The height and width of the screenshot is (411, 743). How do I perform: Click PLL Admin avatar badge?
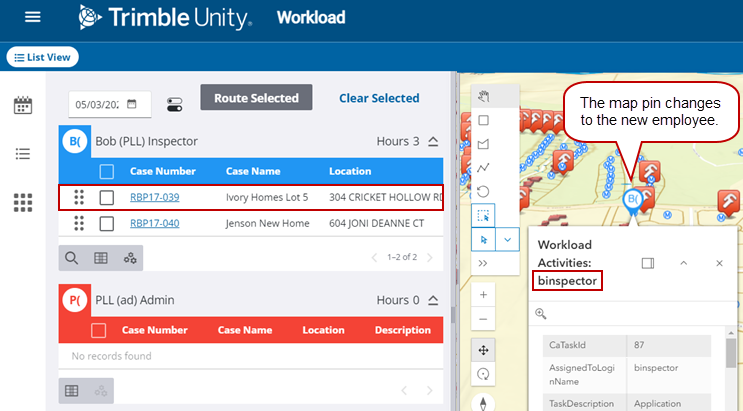75,300
